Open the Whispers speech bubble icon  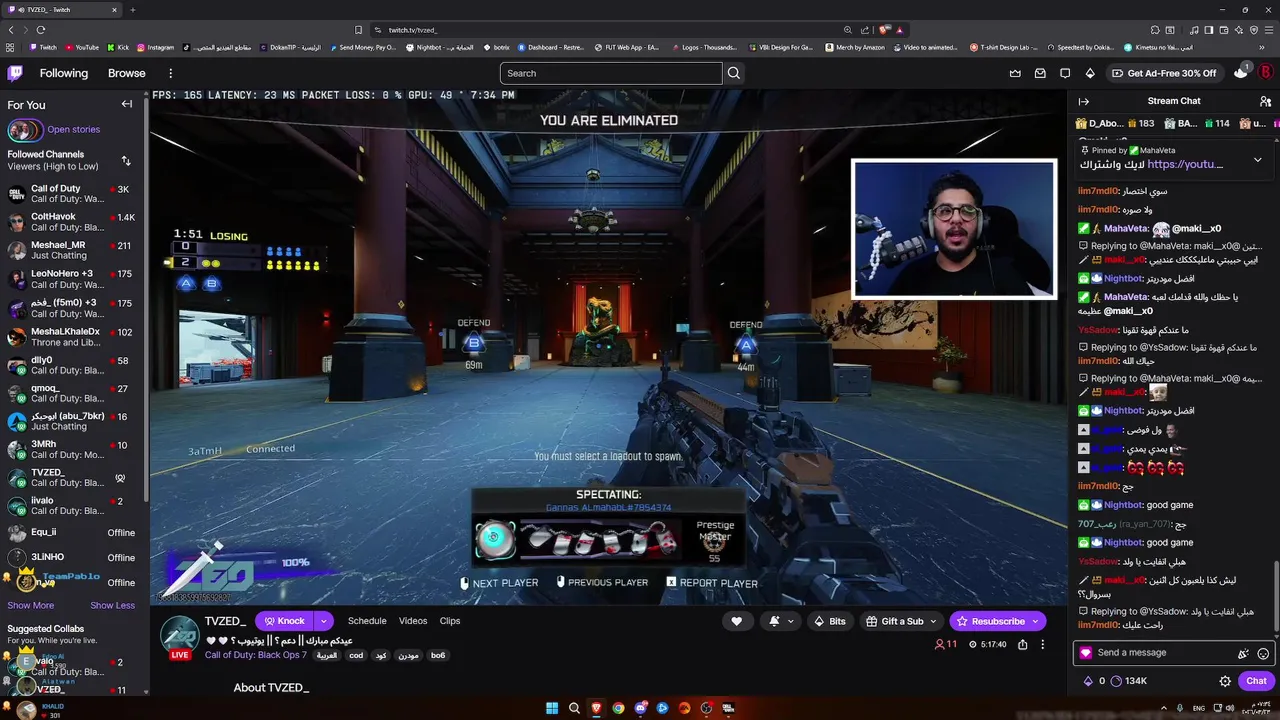(1065, 73)
